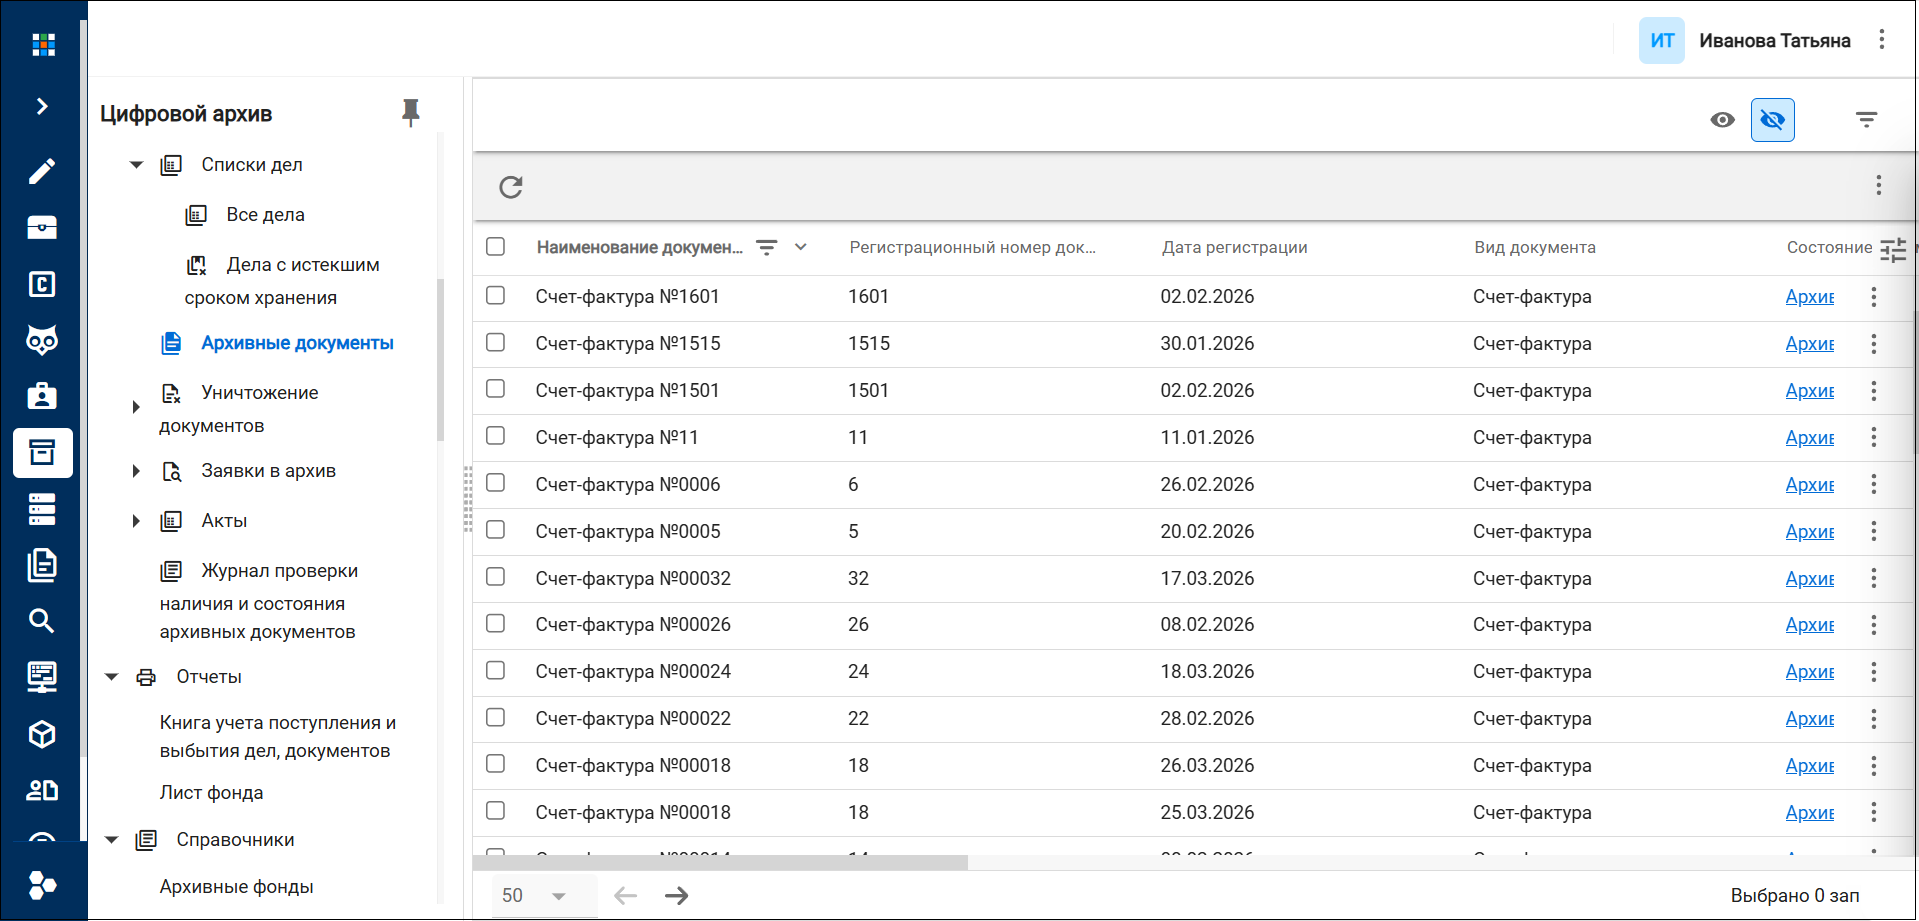Pin the Цифровой архив panel

[410, 112]
